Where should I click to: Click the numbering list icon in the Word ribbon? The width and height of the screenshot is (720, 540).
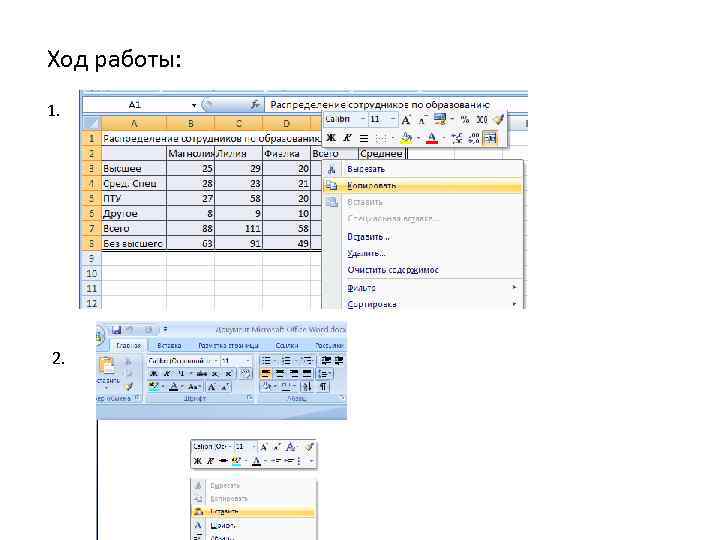[x=287, y=360]
